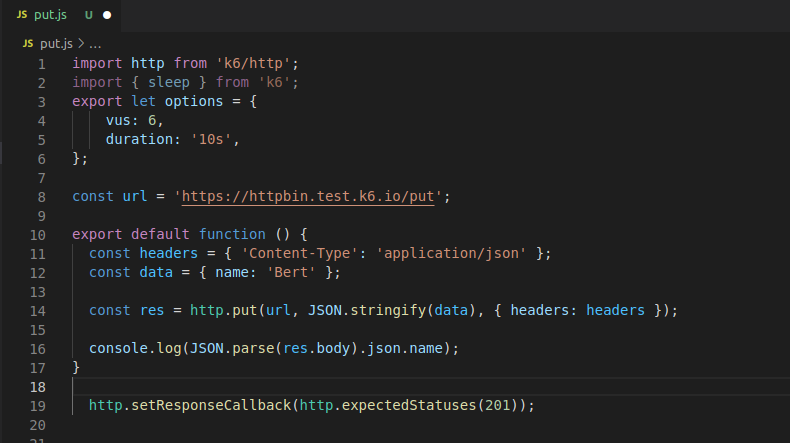Click the closing brace on line 17
Screen dimensions: 790x443
pyautogui.click(x=76, y=367)
